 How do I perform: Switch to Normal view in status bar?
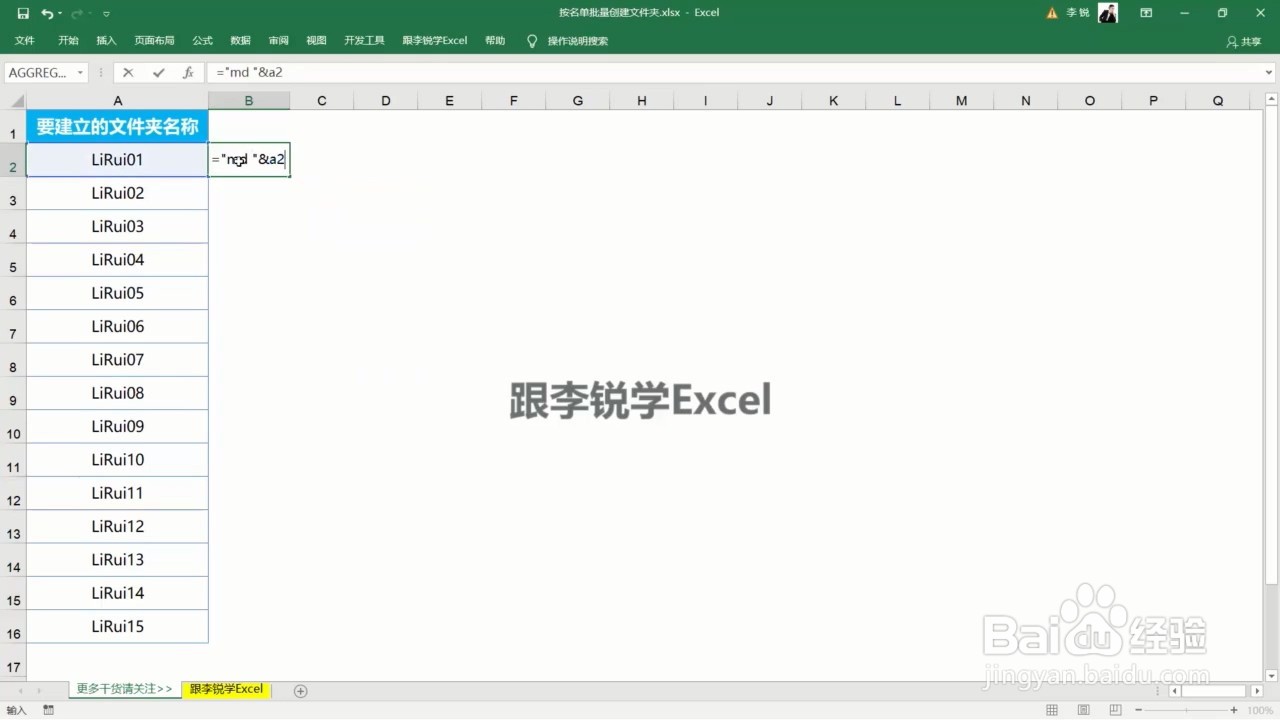pos(1051,710)
